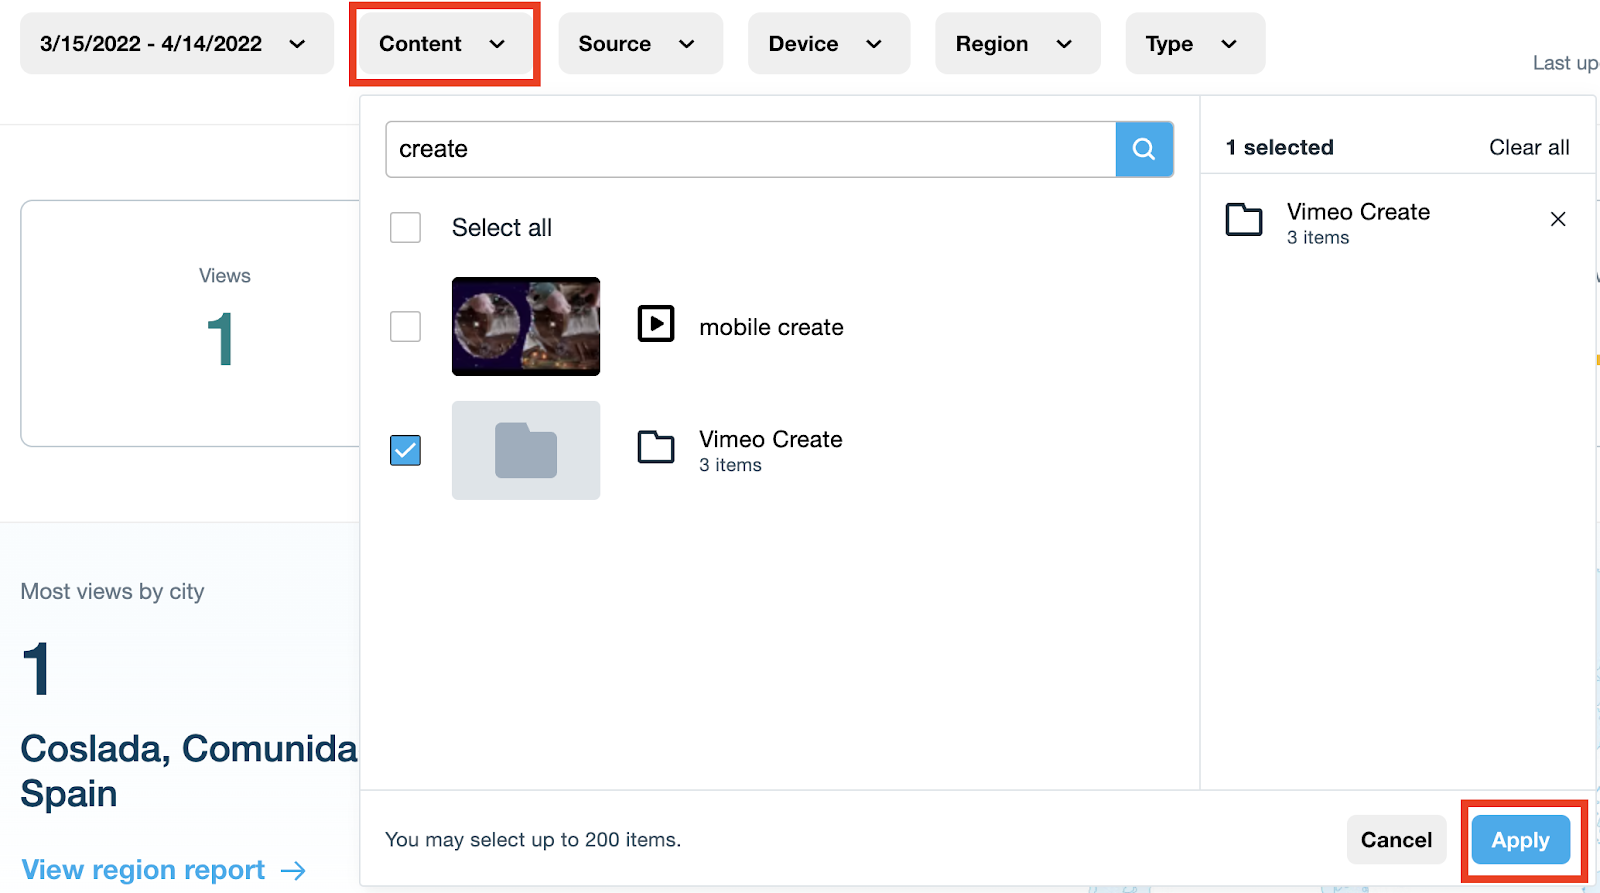Open the Device filter dropdown

click(x=829, y=44)
